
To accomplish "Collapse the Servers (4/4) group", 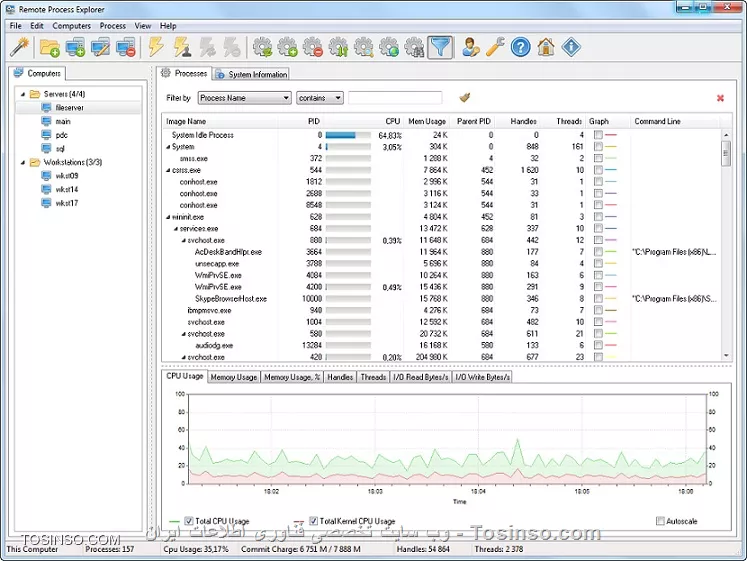I will point(23,94).
